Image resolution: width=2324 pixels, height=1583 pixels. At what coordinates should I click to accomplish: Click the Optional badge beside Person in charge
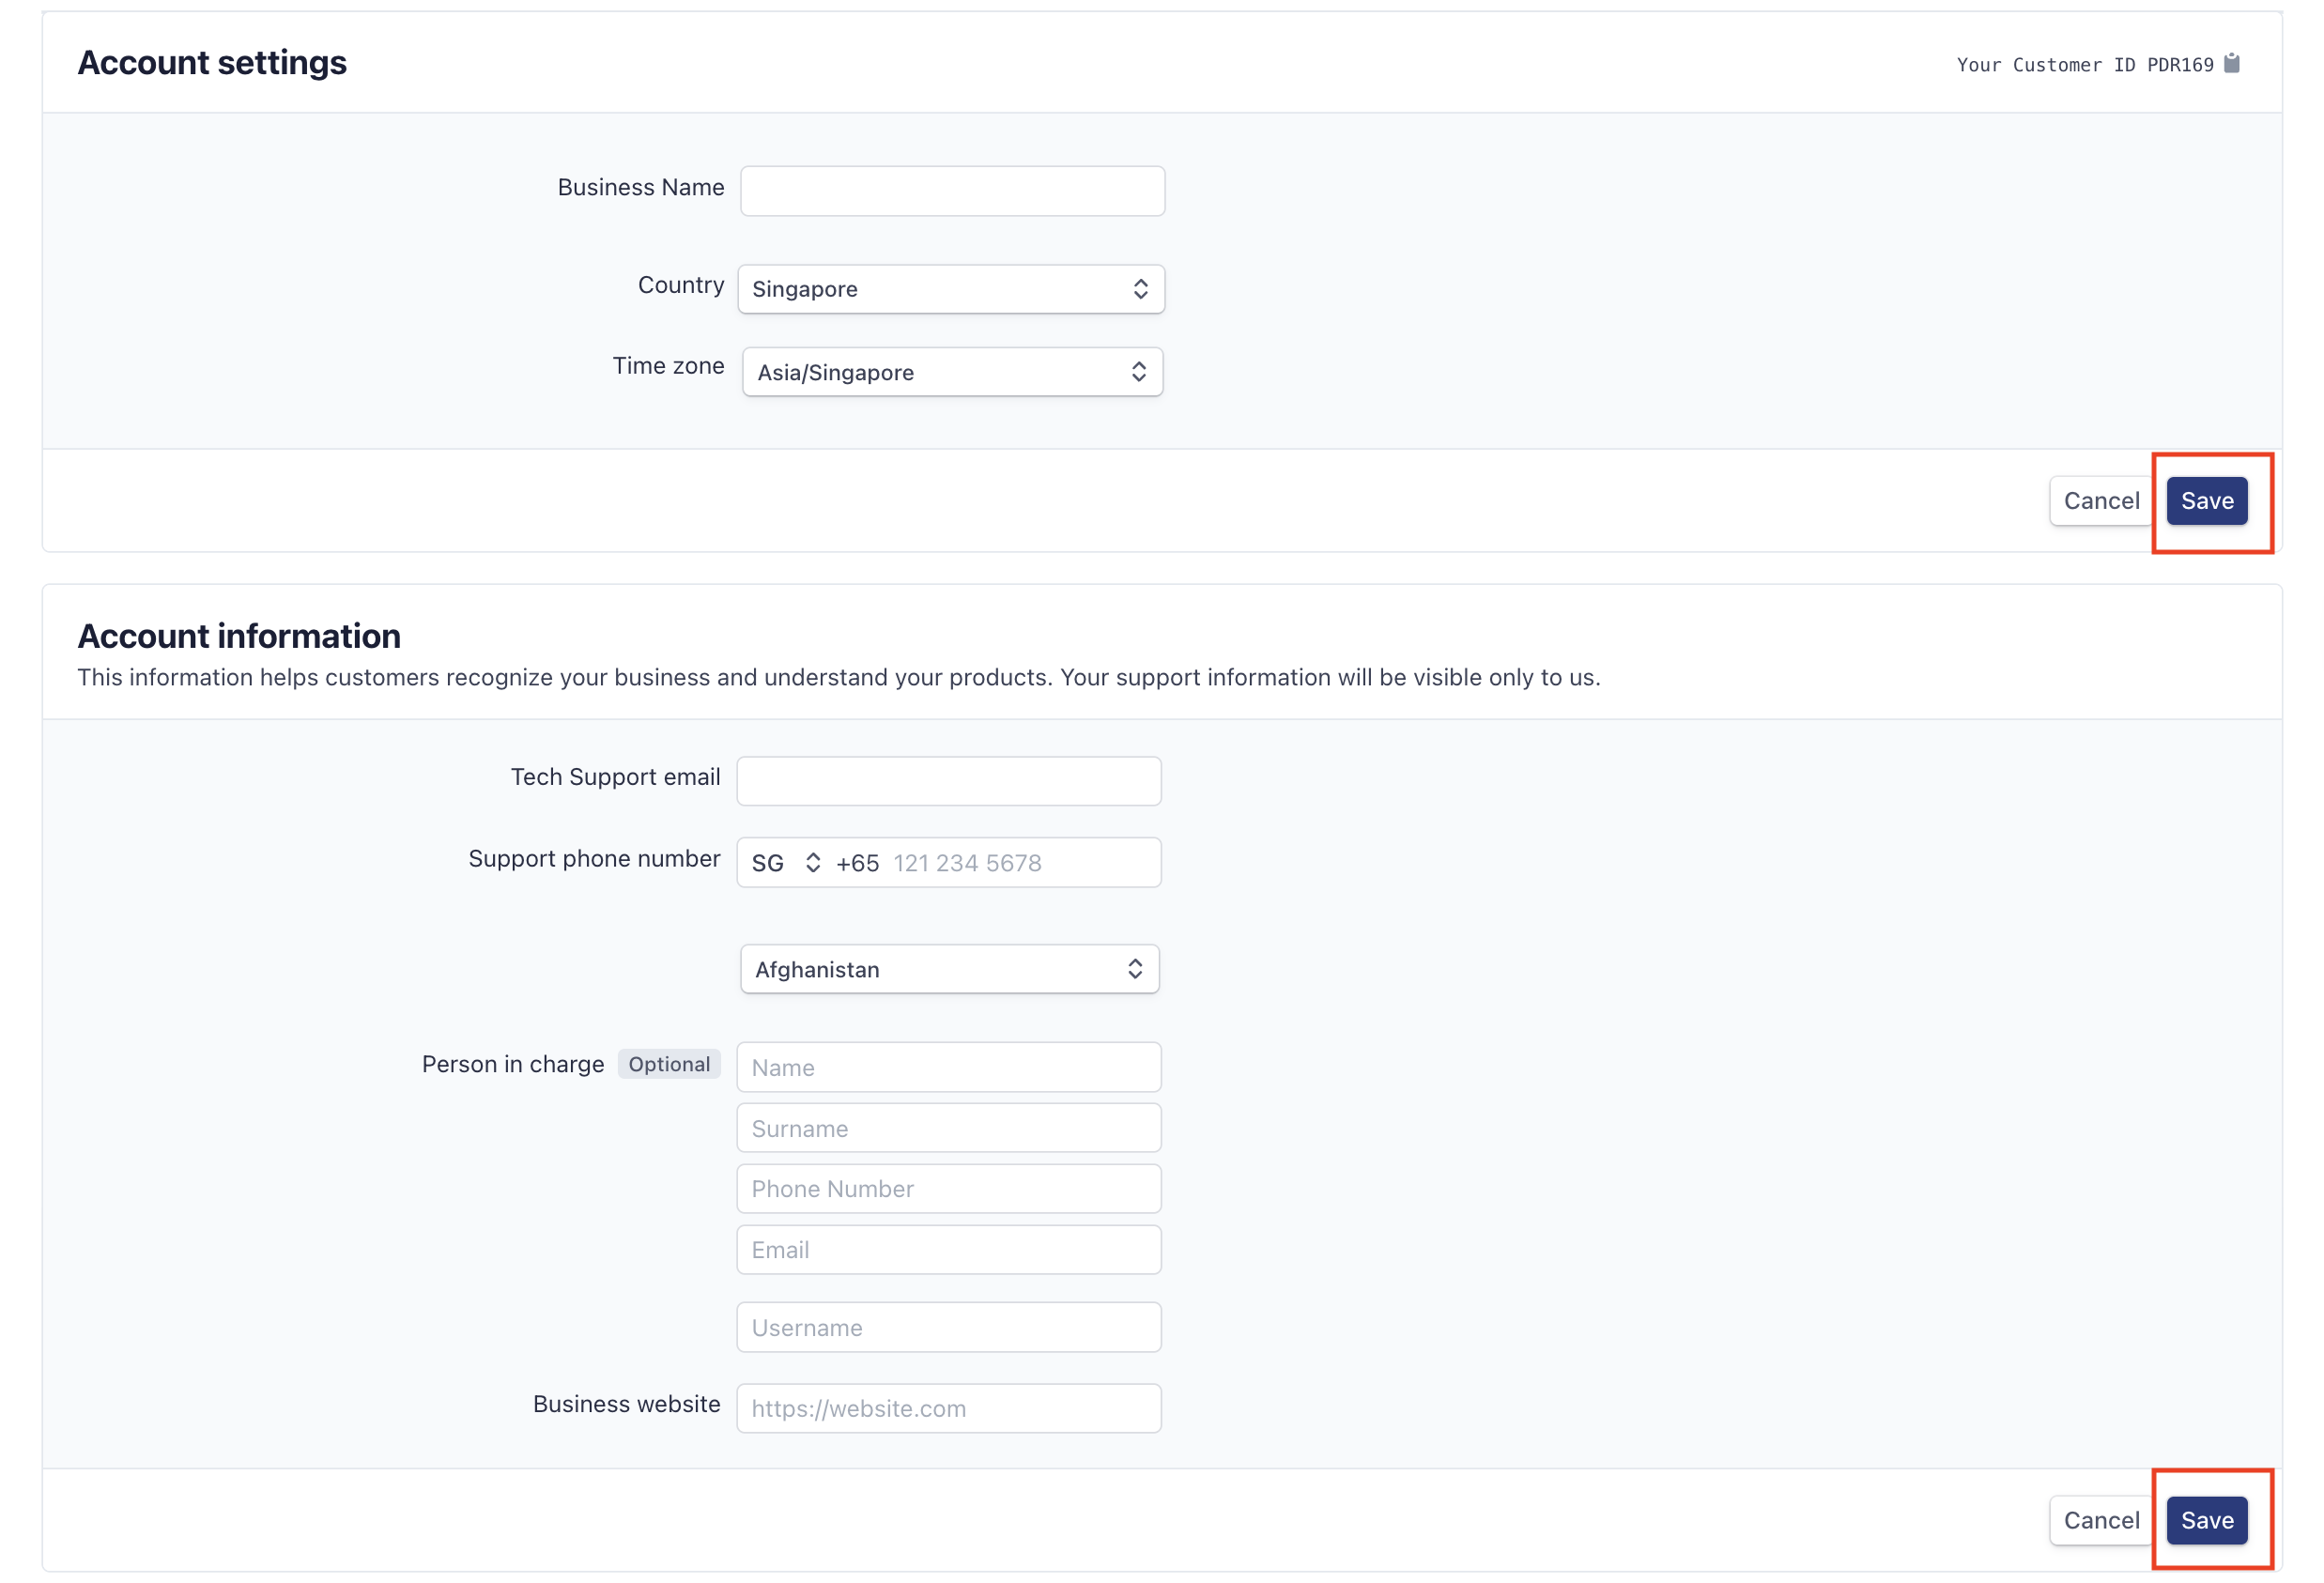click(669, 1064)
